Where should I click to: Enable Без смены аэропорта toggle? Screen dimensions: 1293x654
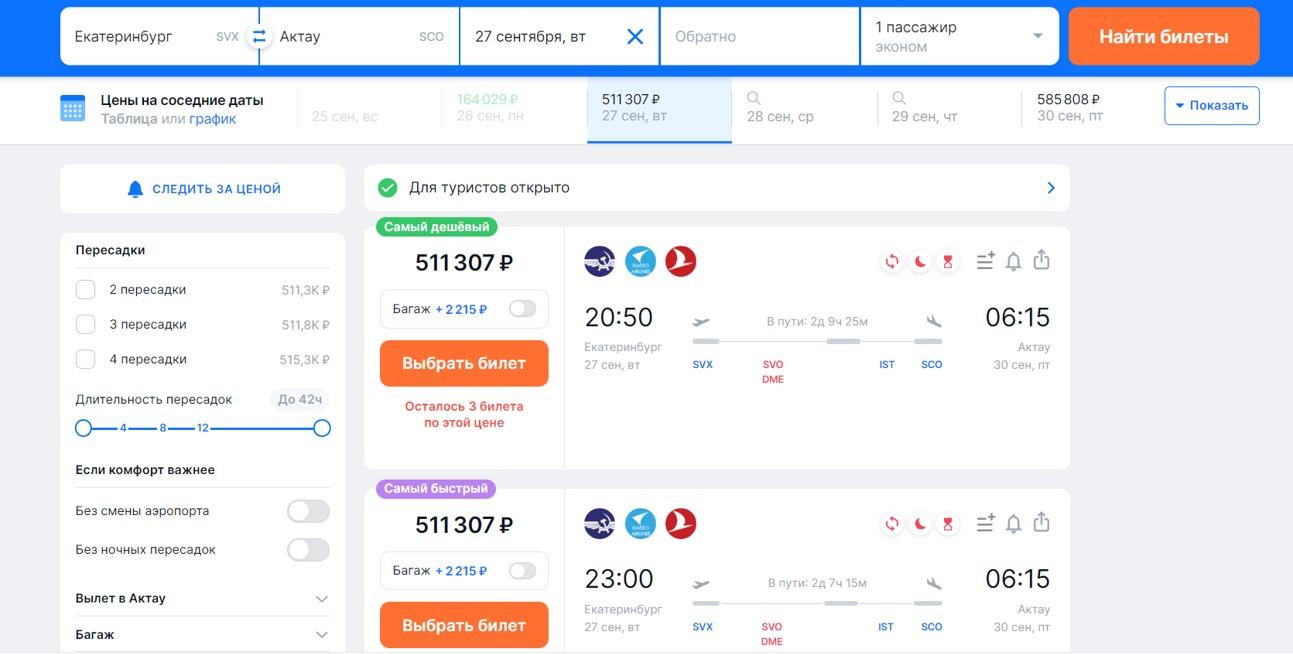coord(308,511)
